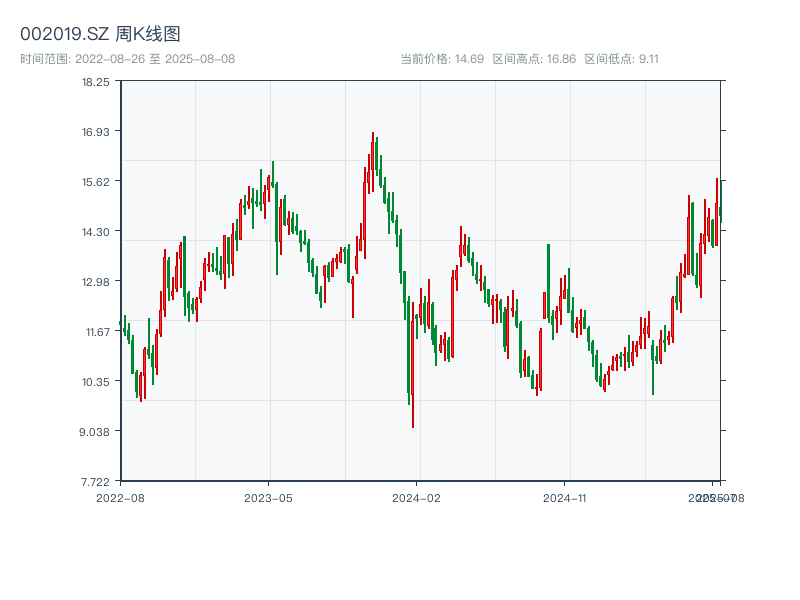The height and width of the screenshot is (600, 800).
Task: Click the x-axis label 2024-02
Action: tap(416, 498)
